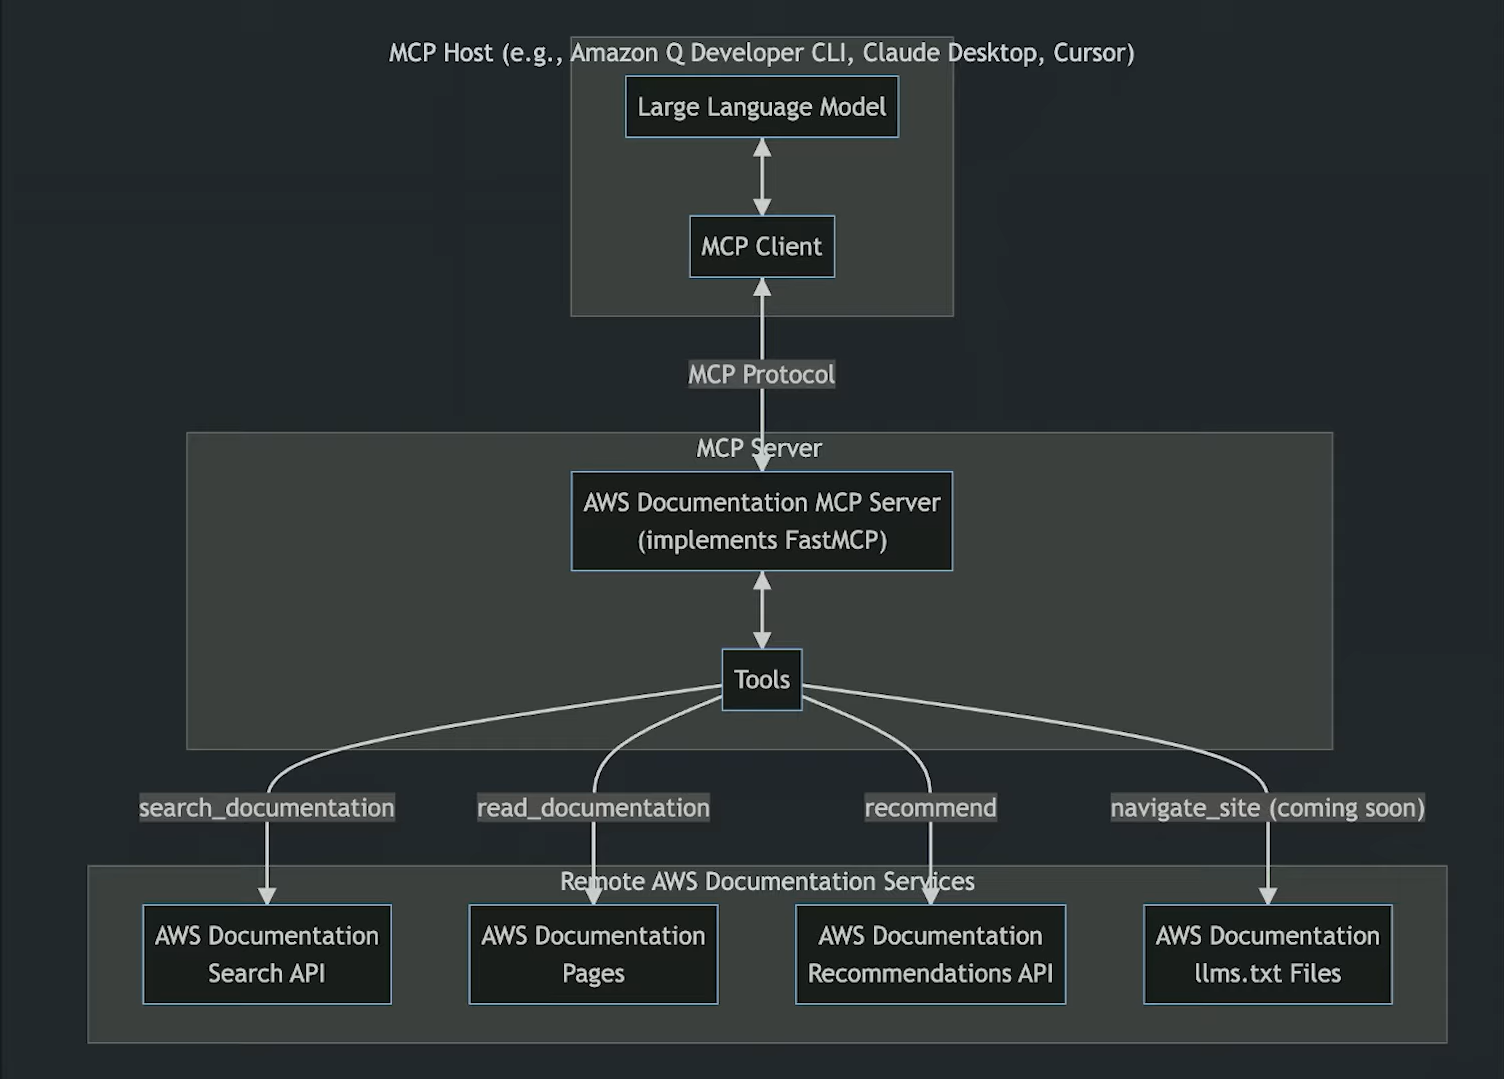Viewport: 1504px width, 1079px height.
Task: Click the AWS Documentation llms.txt Files node
Action: [1266, 953]
